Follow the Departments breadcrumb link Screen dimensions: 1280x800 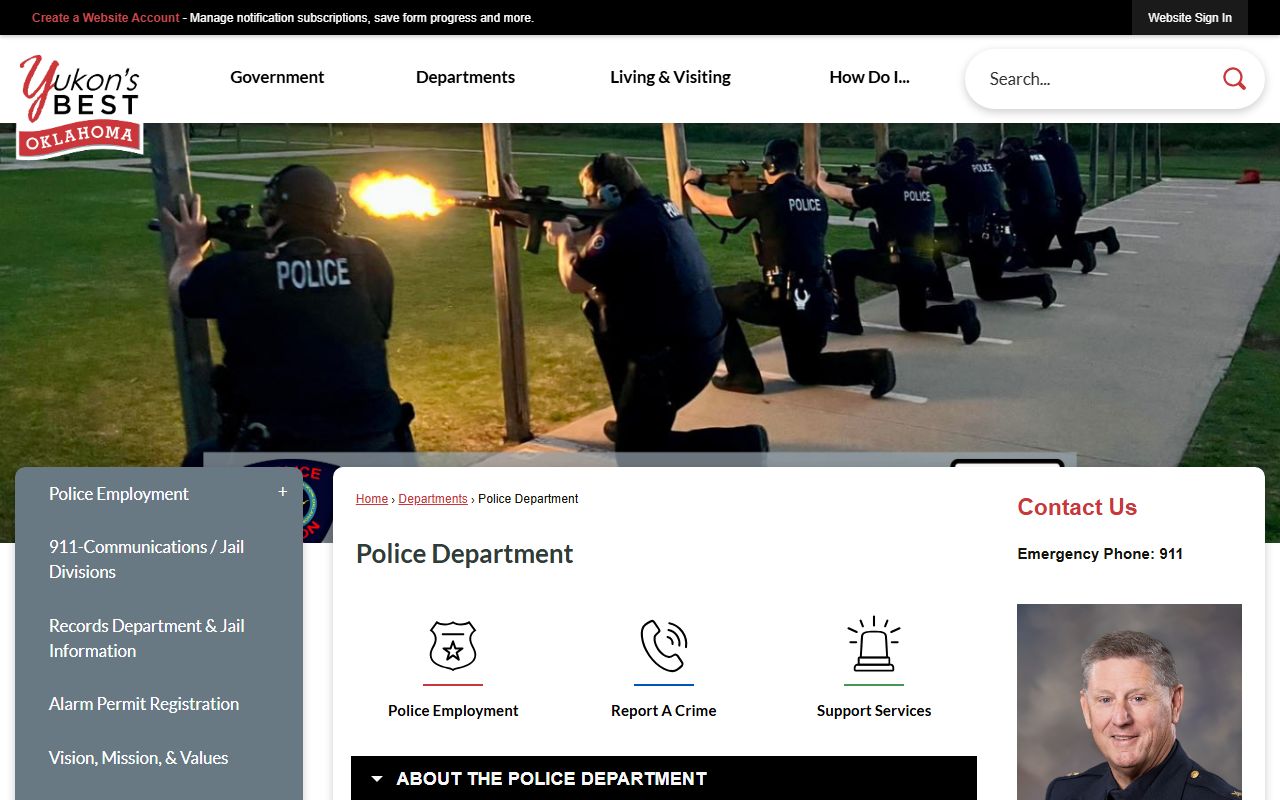point(433,499)
